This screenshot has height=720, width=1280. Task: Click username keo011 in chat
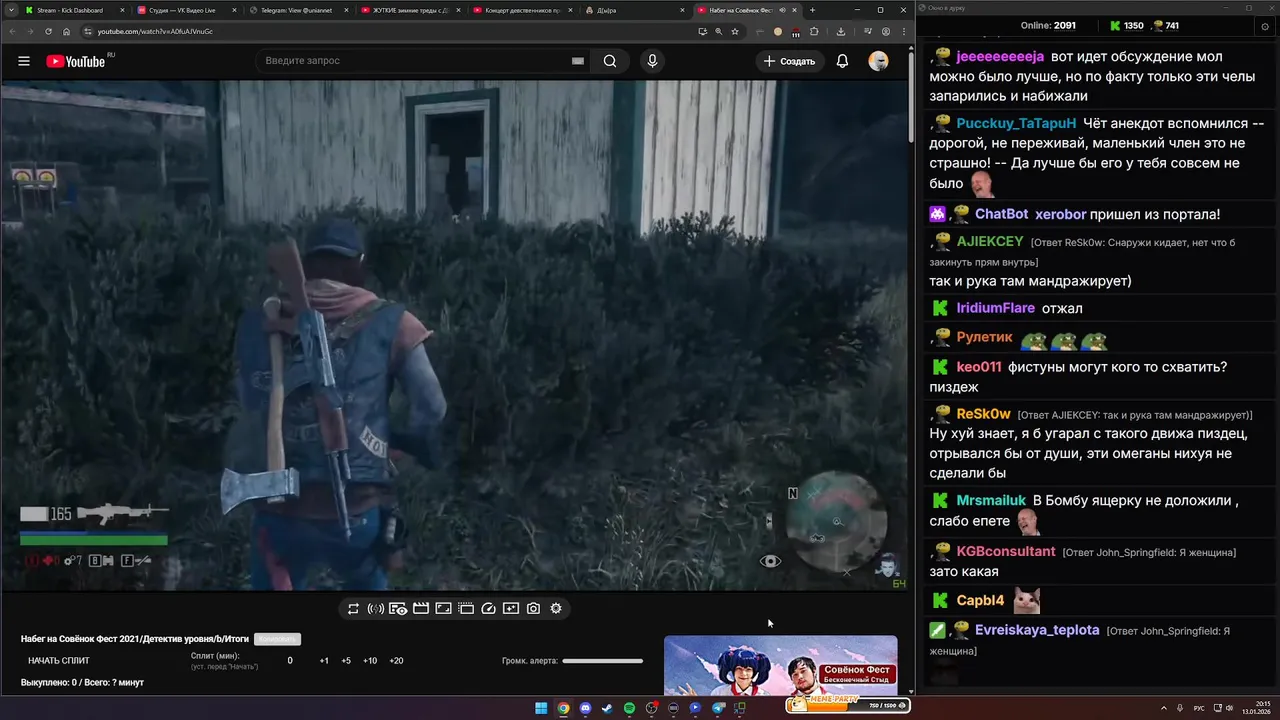click(x=979, y=367)
